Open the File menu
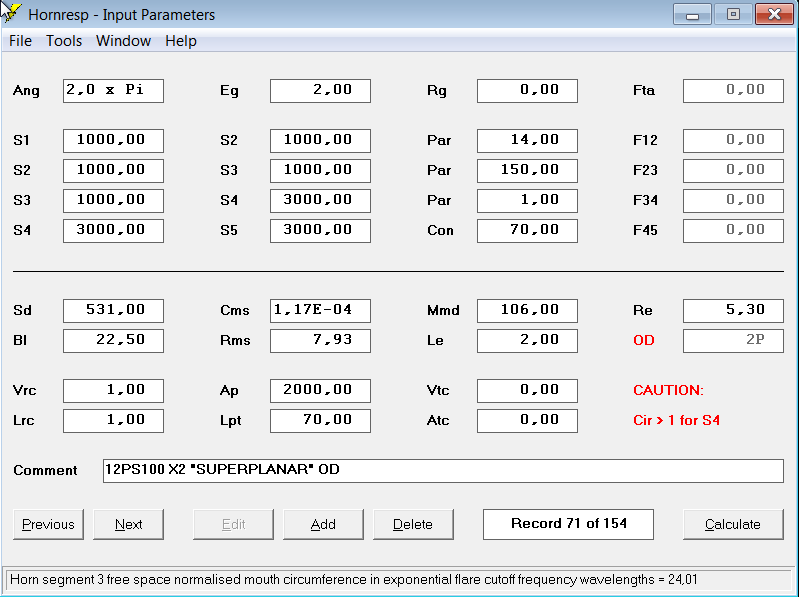 point(20,41)
